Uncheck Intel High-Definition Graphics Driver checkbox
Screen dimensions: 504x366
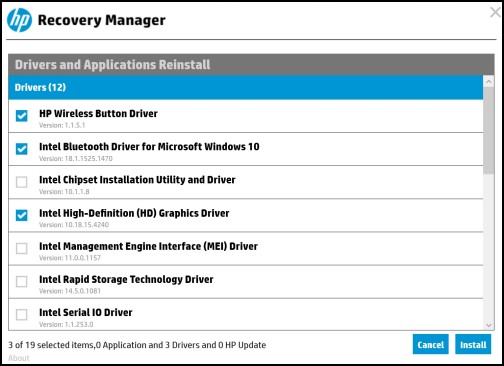pos(22,215)
